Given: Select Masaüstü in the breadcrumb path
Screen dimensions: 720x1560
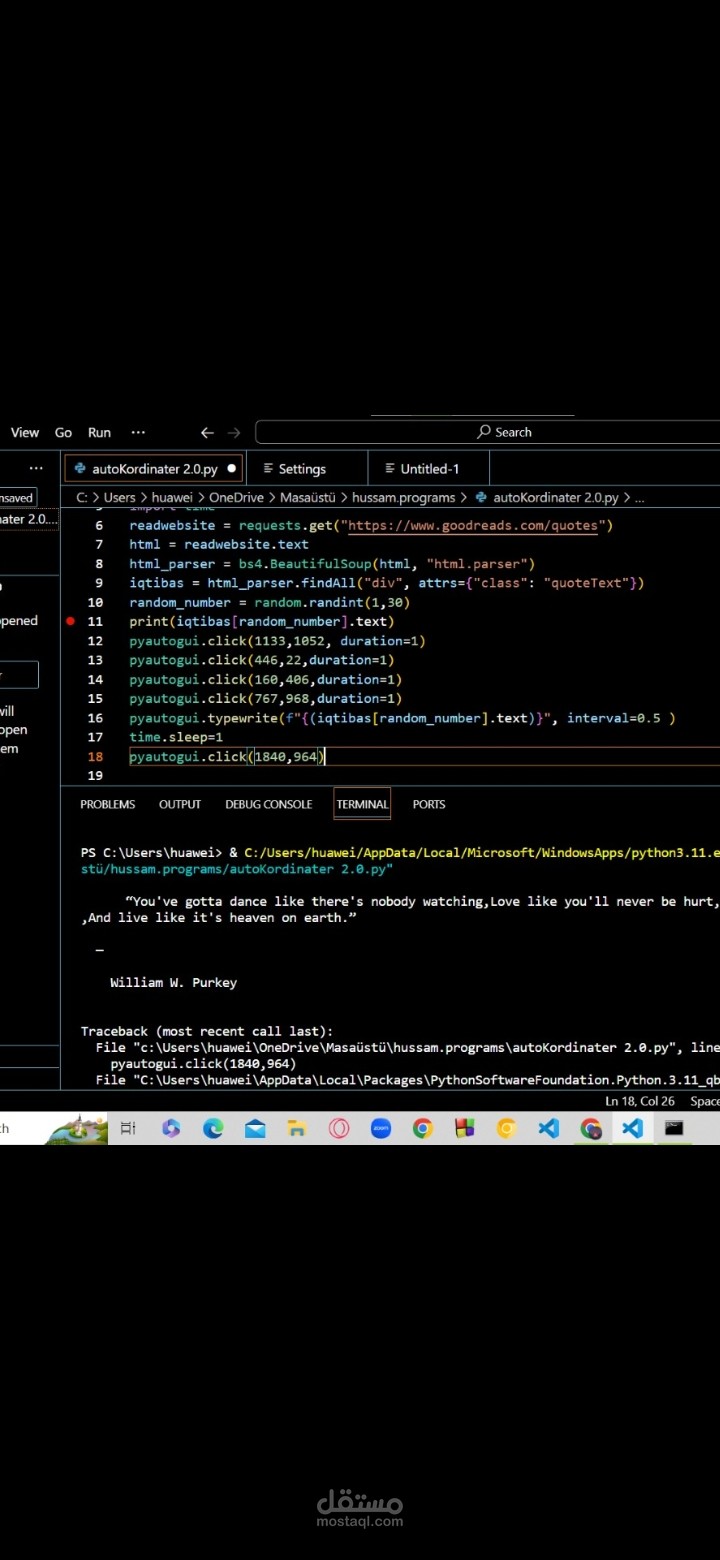Looking at the screenshot, I should [308, 497].
